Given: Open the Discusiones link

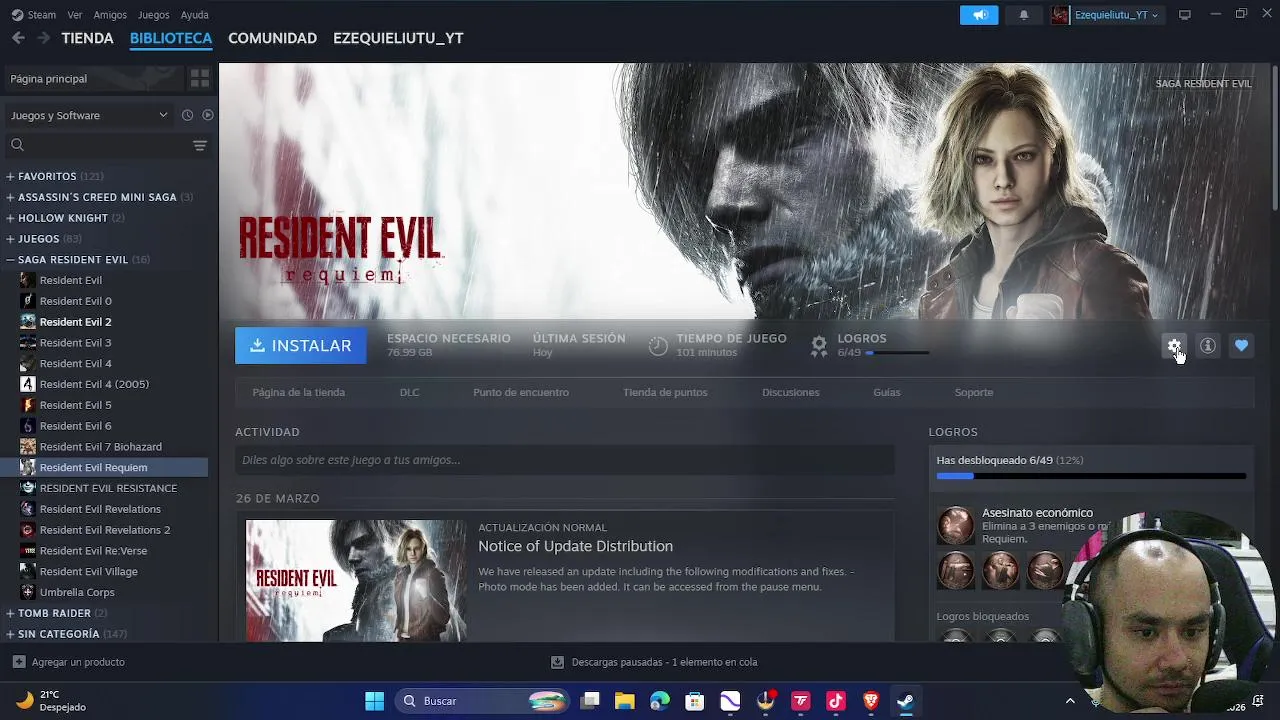Looking at the screenshot, I should tap(790, 392).
